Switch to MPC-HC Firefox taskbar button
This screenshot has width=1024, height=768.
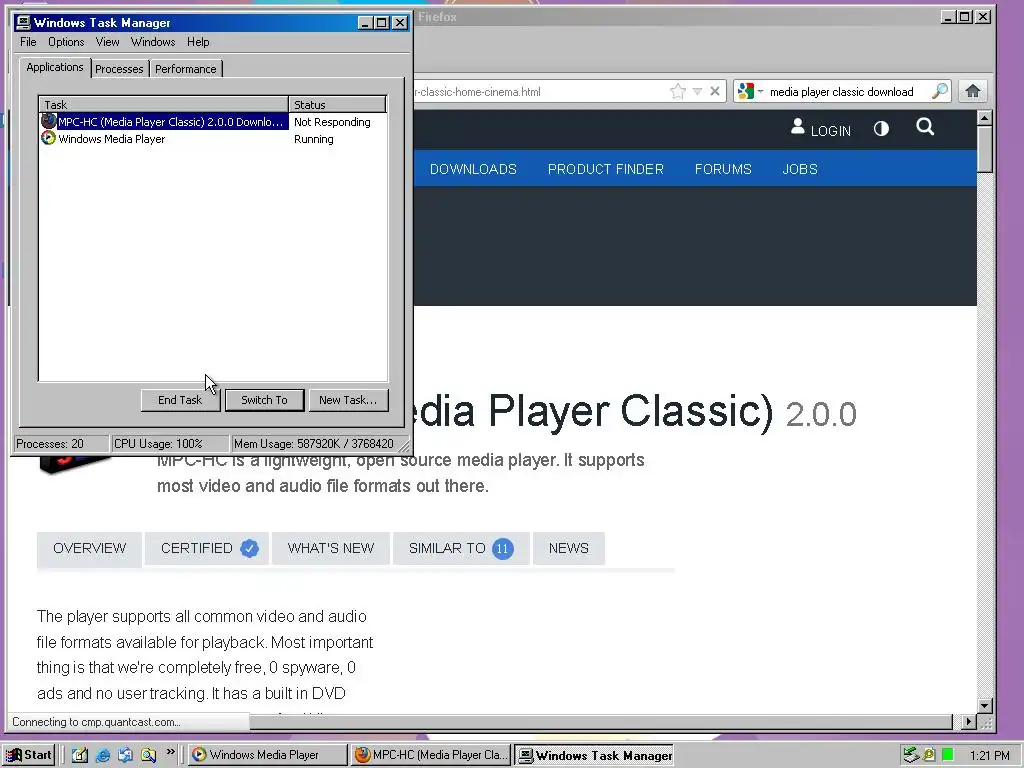(x=431, y=755)
